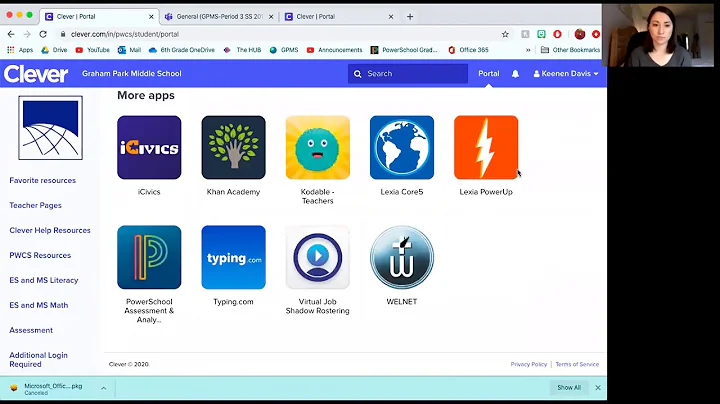Screen dimensions: 720x404
Task: Click the school district logo image
Action: pos(51,128)
